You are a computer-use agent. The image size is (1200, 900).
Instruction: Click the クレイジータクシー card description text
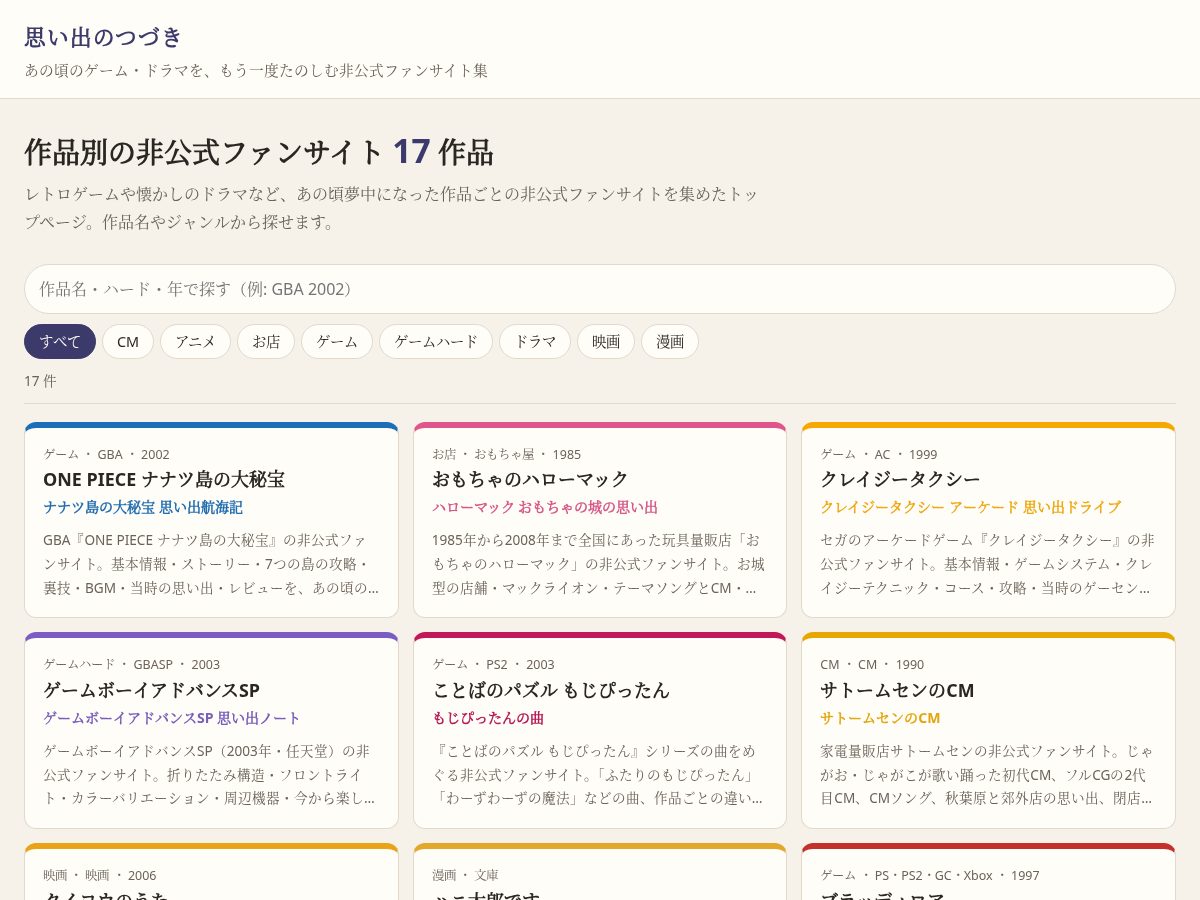tap(988, 563)
